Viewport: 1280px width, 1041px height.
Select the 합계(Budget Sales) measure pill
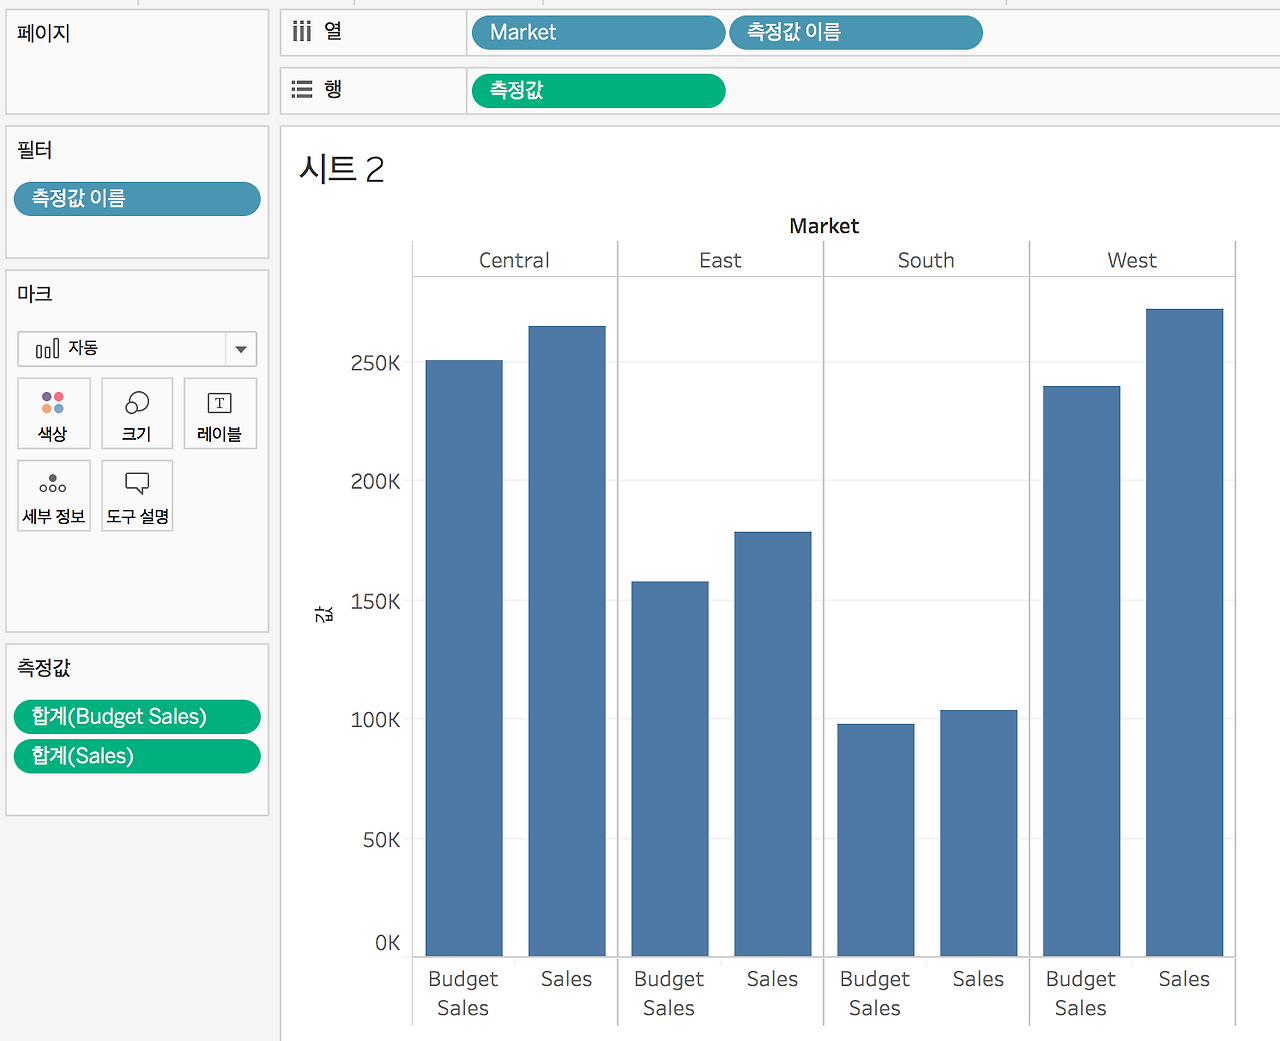(x=137, y=716)
